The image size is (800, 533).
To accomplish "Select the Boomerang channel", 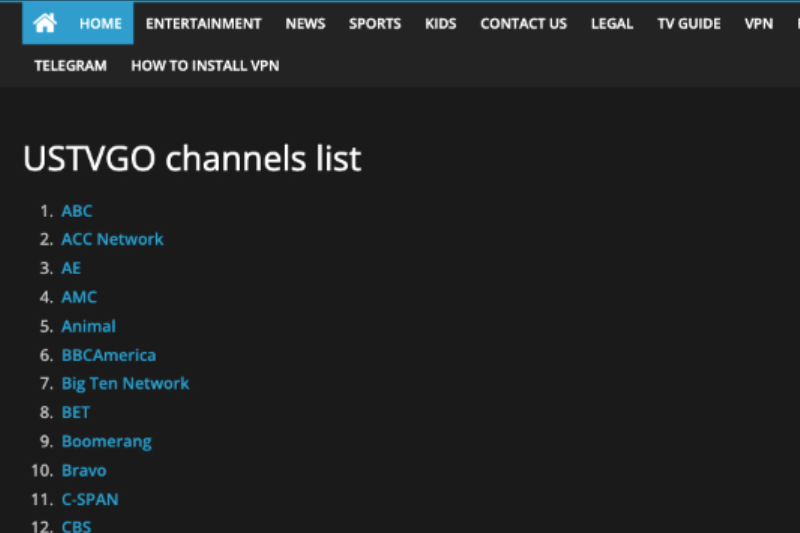I will coord(107,441).
